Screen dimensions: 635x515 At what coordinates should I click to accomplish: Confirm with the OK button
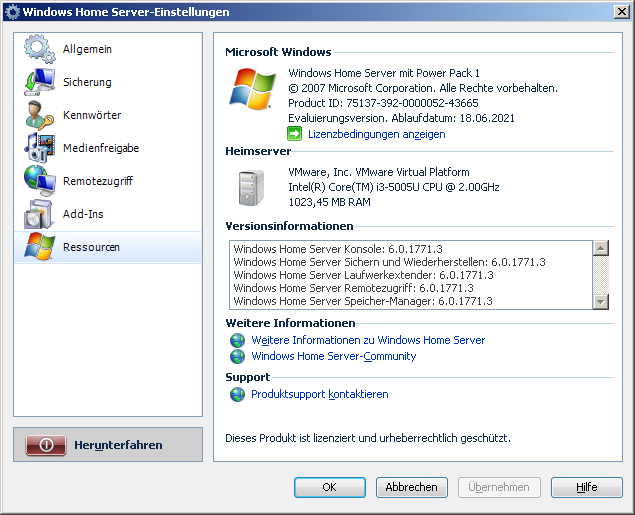tap(330, 487)
